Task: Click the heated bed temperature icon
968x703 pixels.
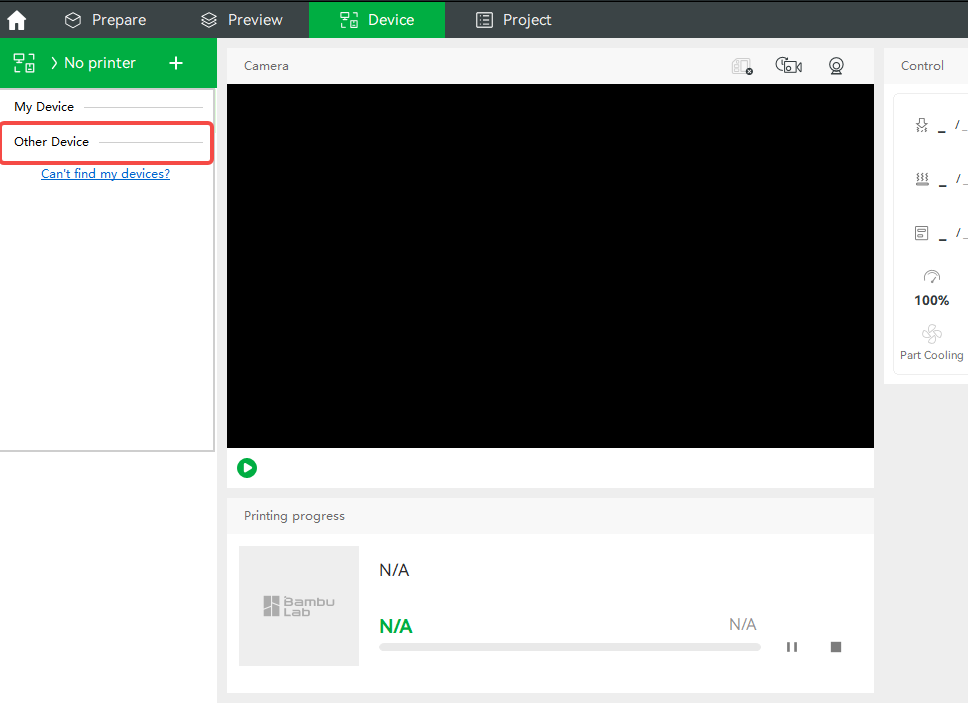Action: [x=922, y=180]
